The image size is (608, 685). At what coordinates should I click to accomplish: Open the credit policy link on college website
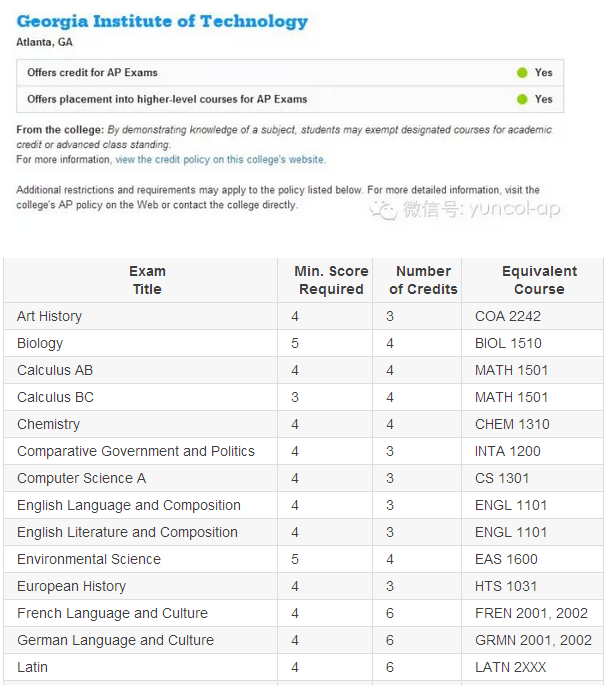[x=221, y=159]
